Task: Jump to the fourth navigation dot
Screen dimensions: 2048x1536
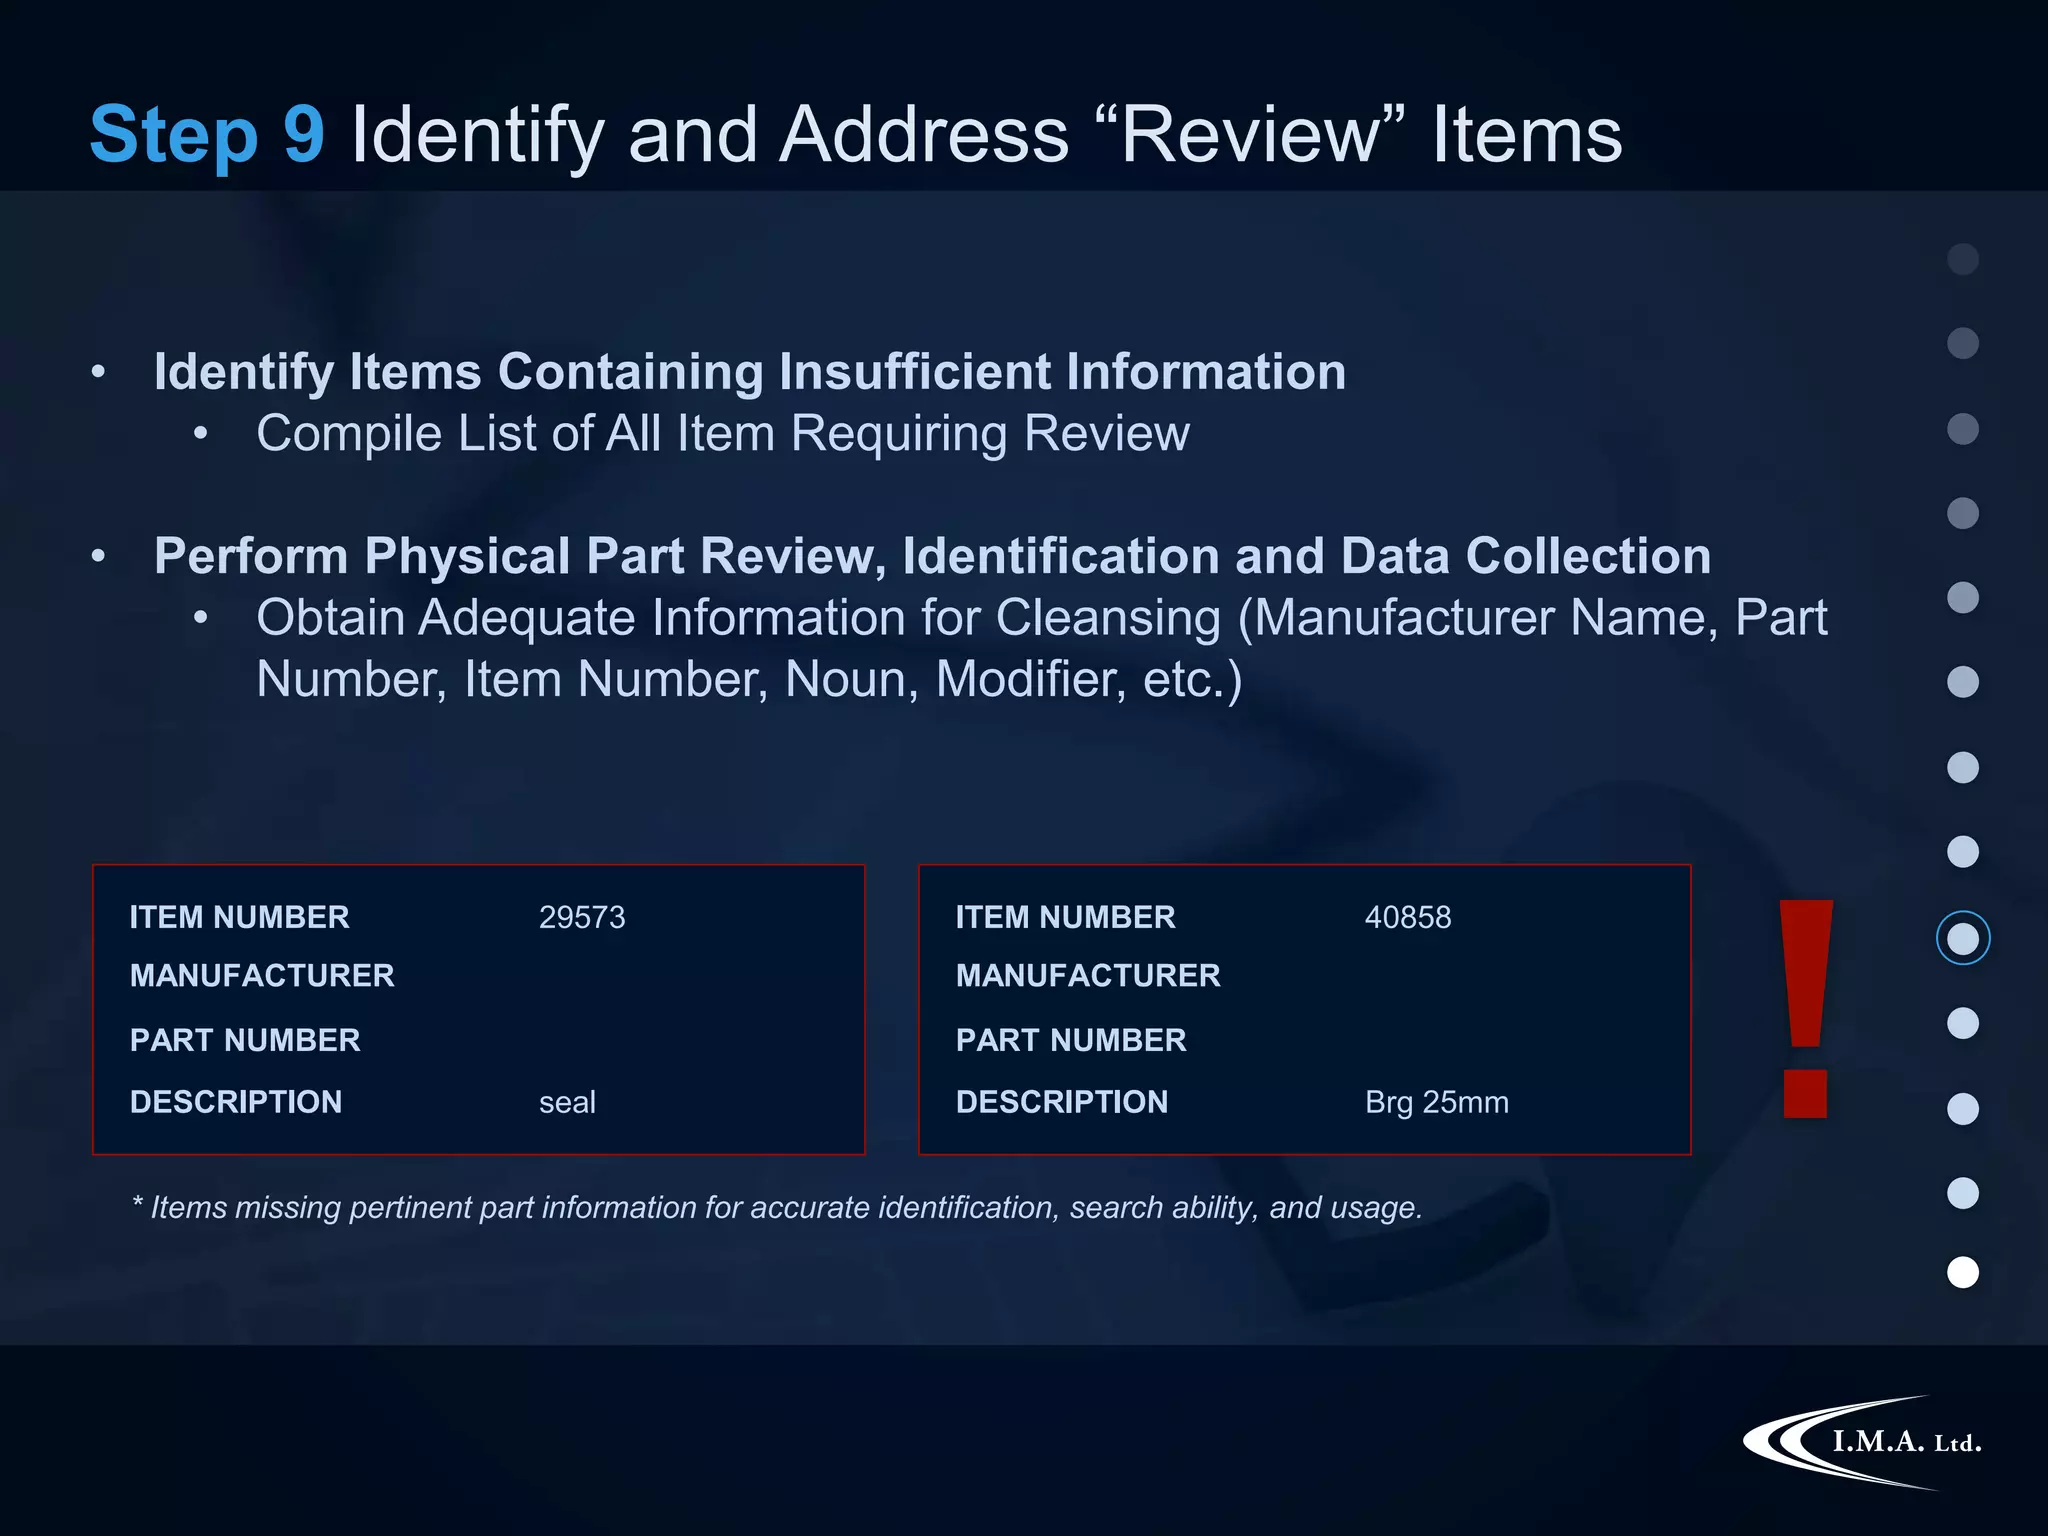Action: (x=1963, y=513)
